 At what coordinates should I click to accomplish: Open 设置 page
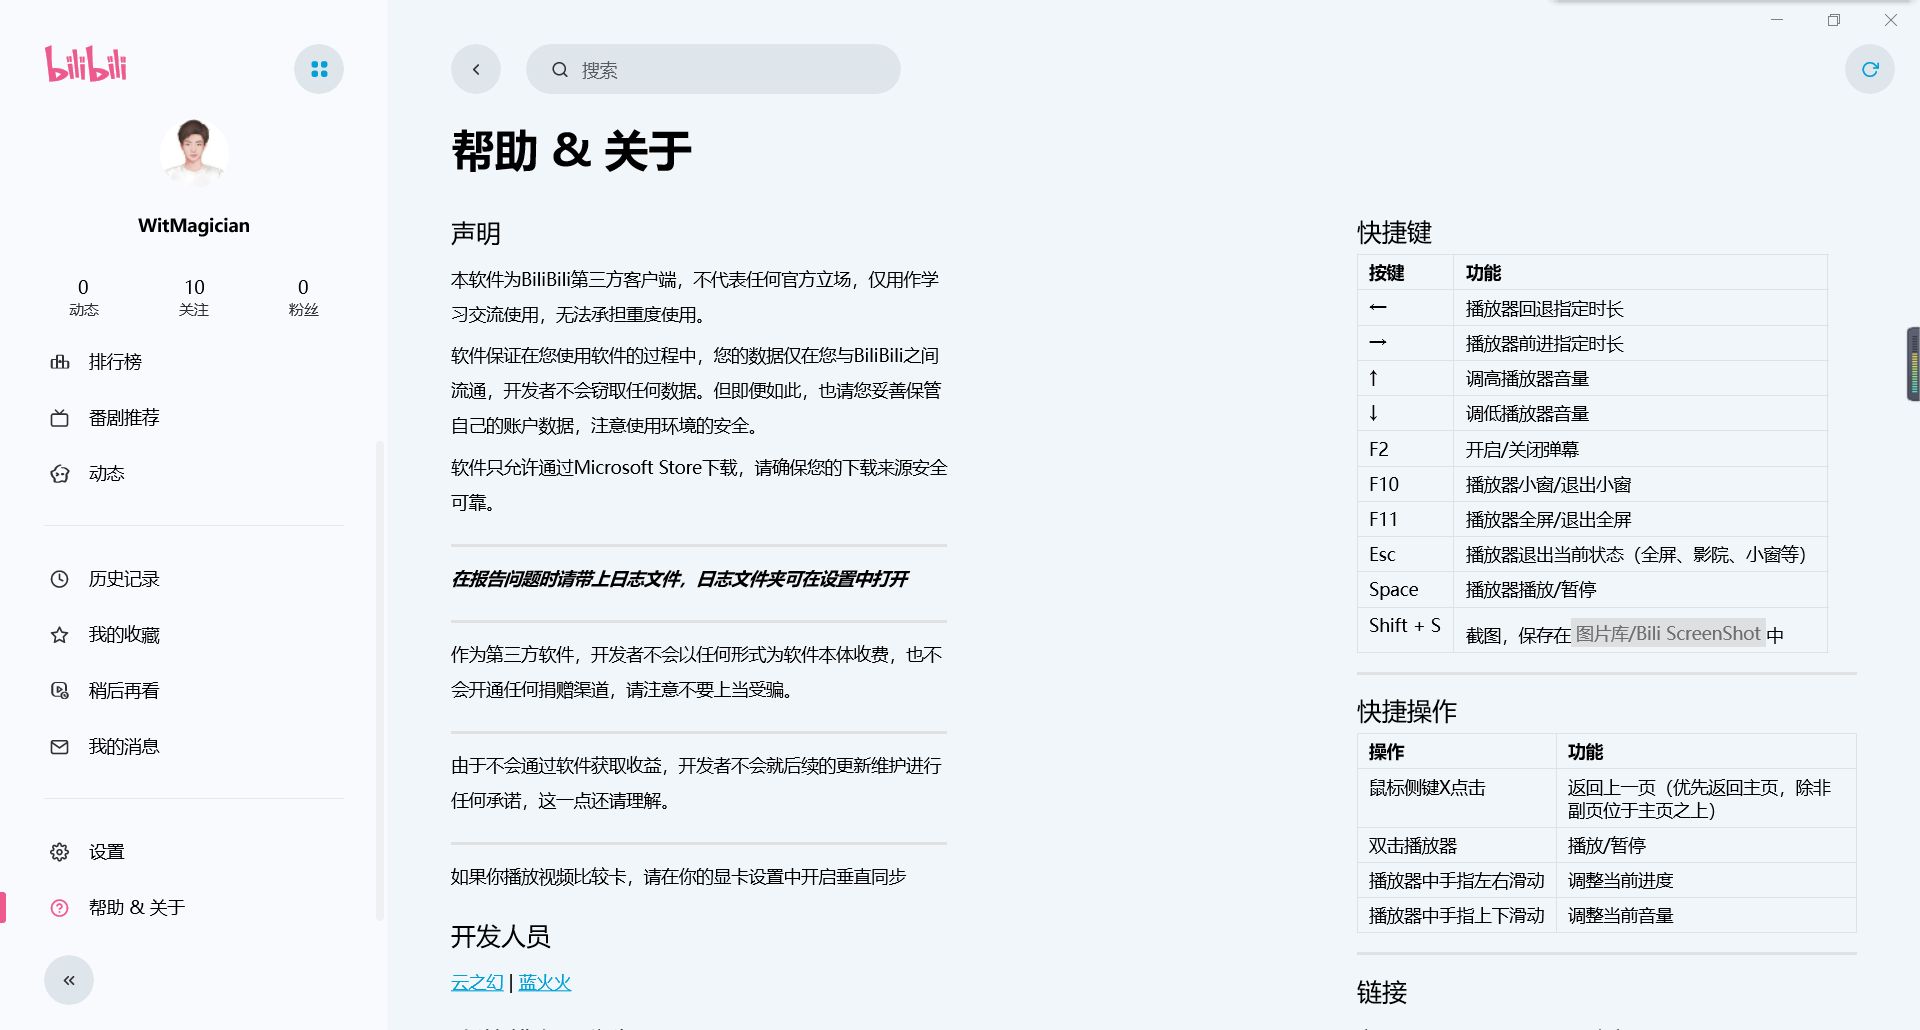pyautogui.click(x=194, y=852)
